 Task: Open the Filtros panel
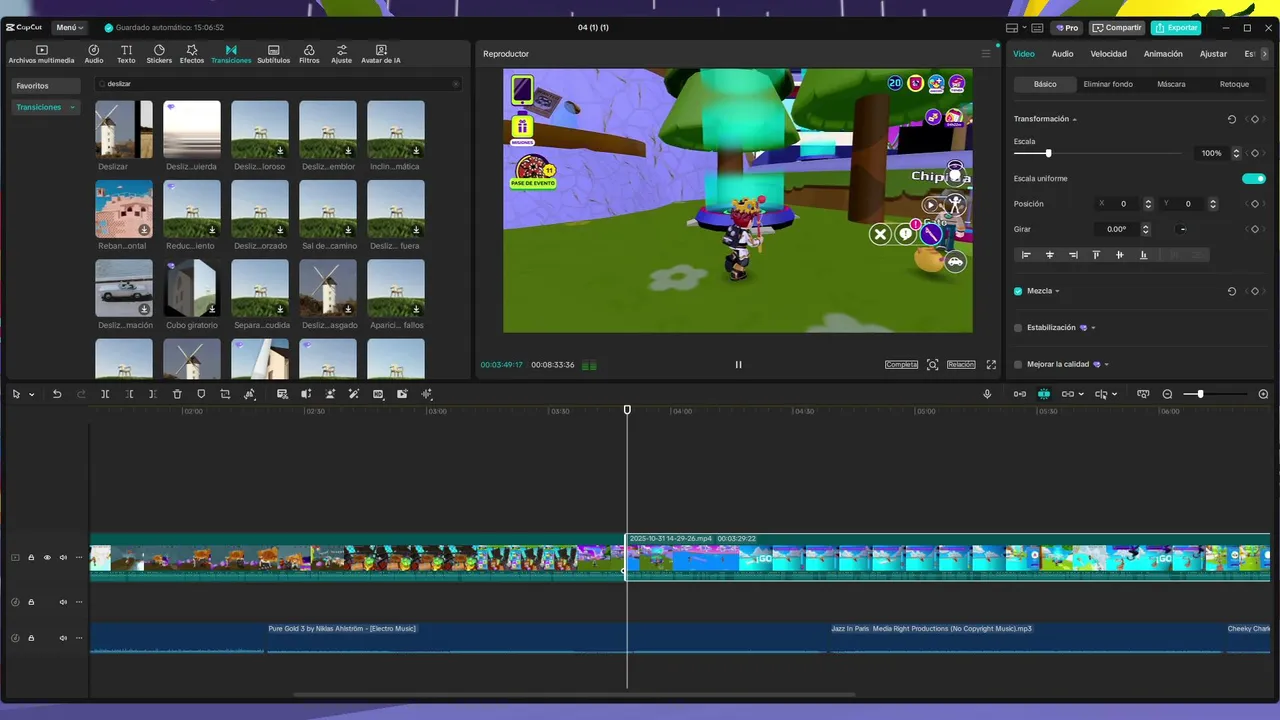point(309,54)
